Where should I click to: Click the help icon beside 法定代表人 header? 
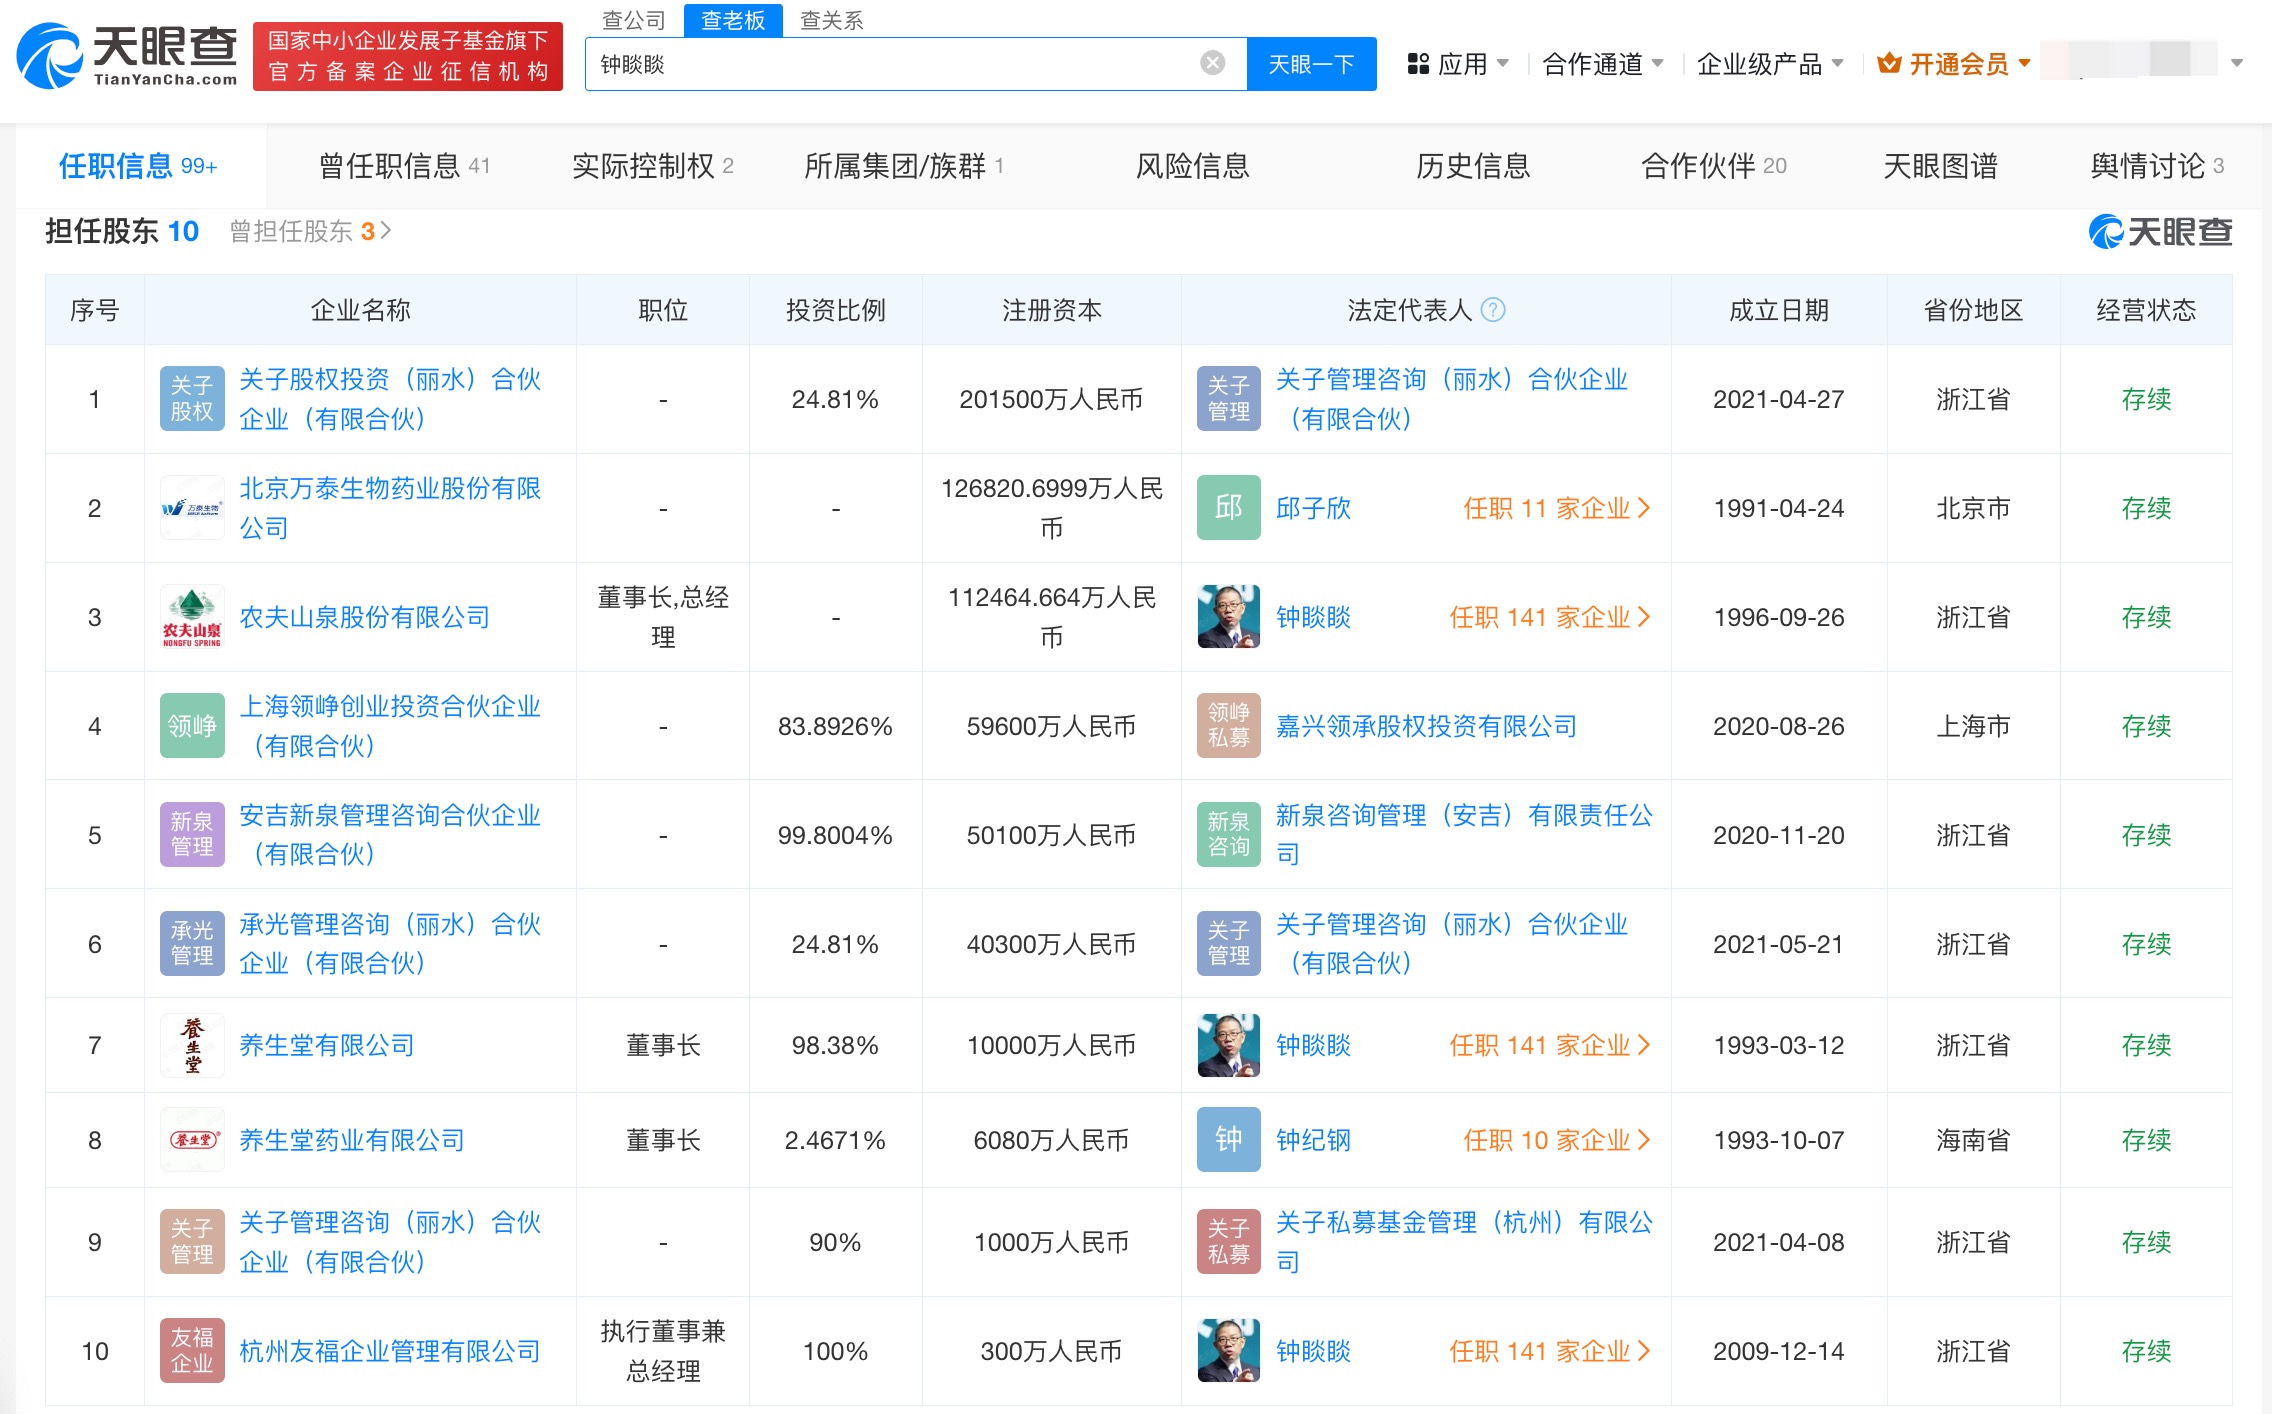(x=1492, y=310)
